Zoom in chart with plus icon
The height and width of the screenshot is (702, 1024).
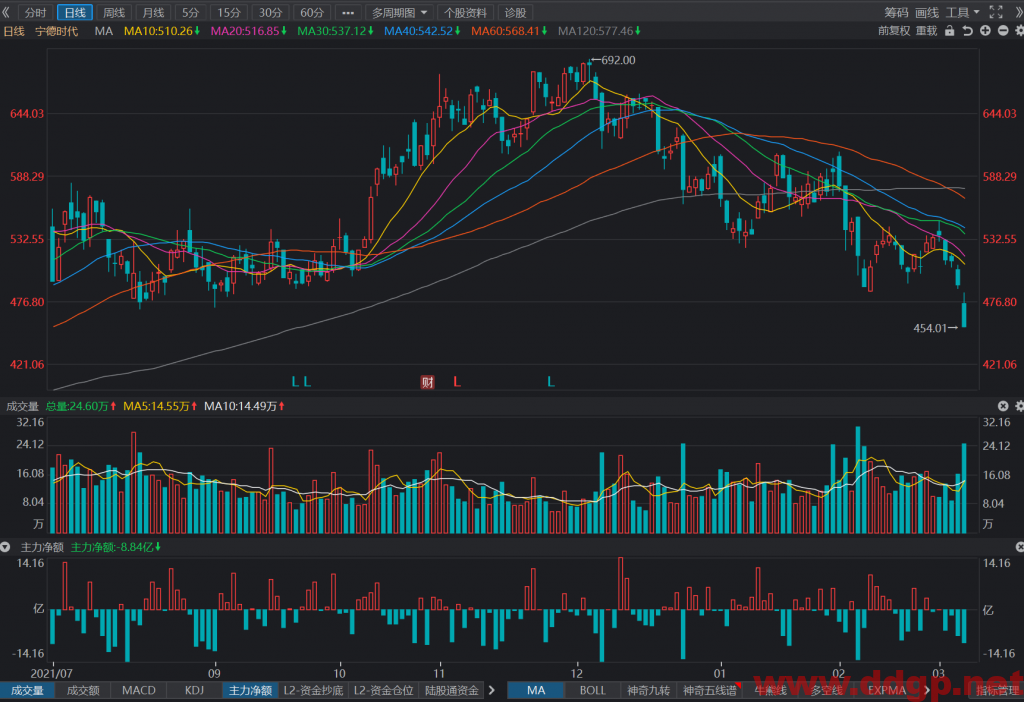[x=985, y=31]
